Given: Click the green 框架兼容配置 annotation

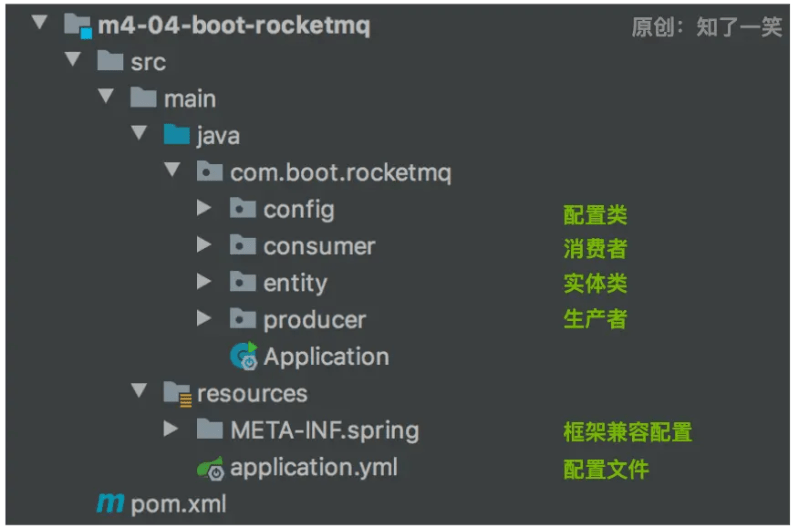Looking at the screenshot, I should pos(628,432).
